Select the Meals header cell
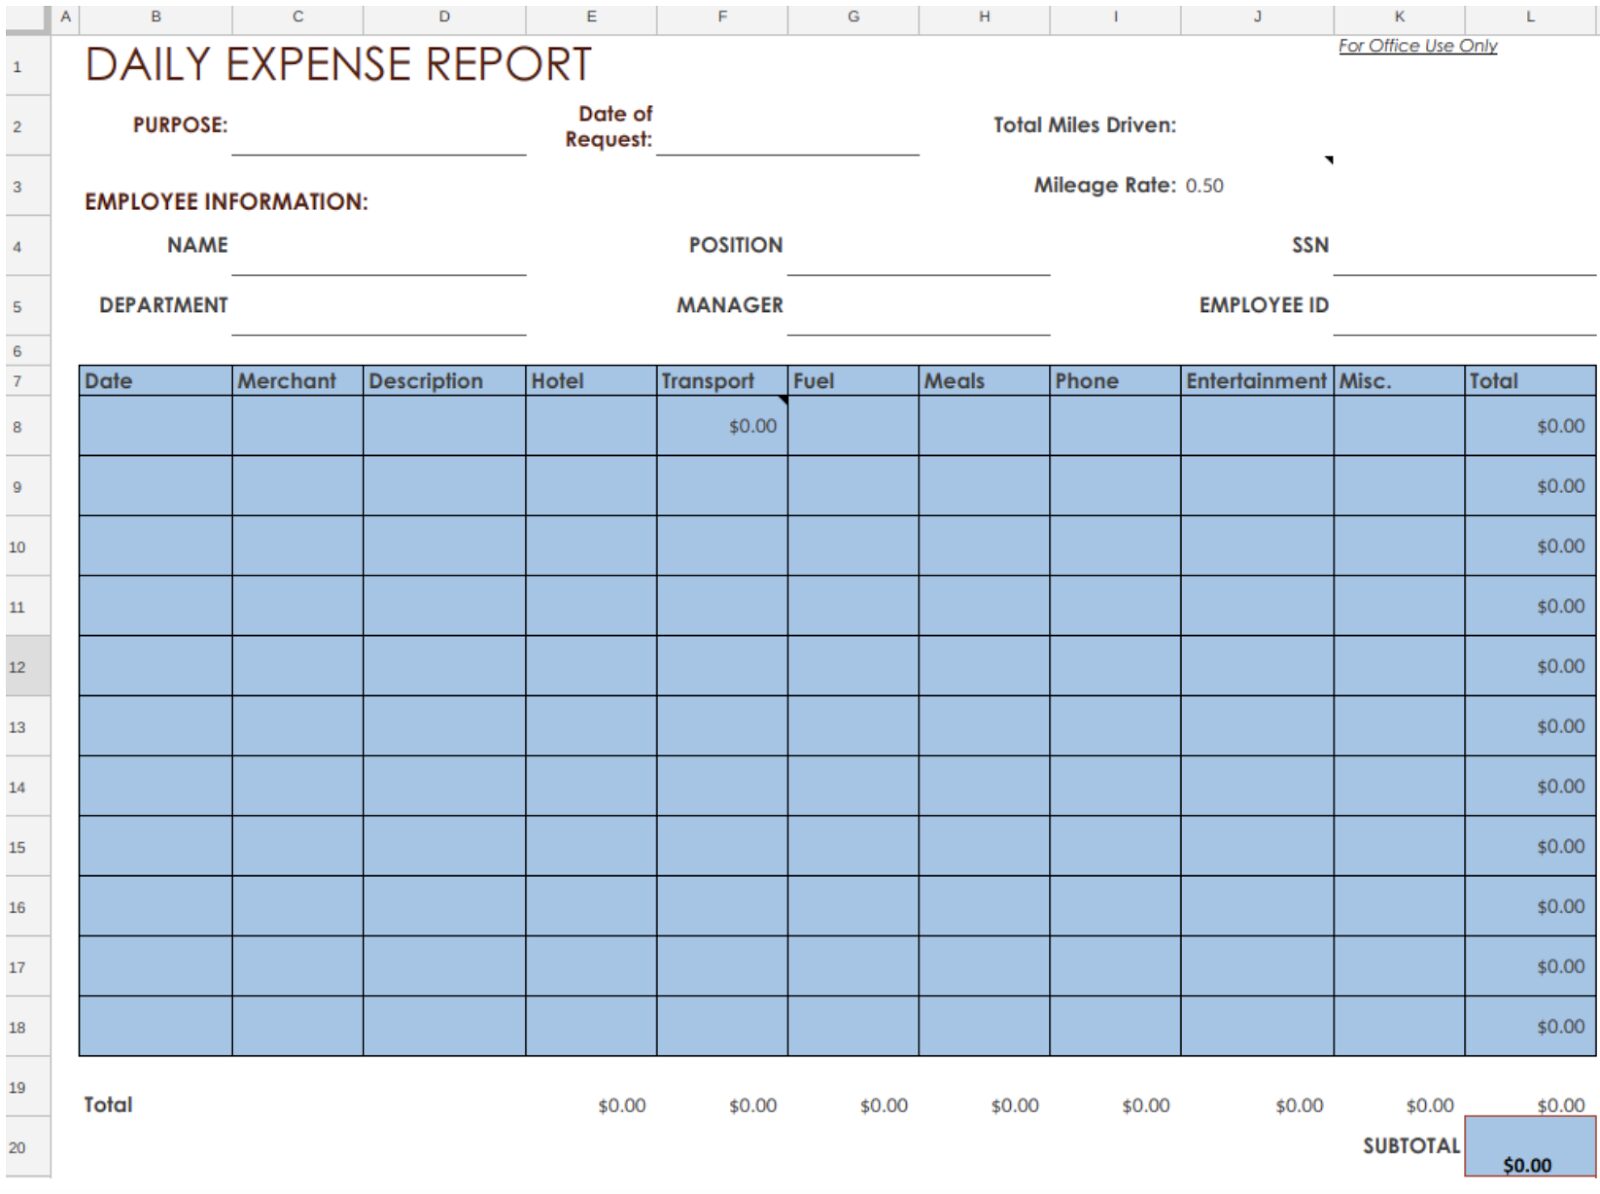The image size is (1600, 1194). [984, 381]
